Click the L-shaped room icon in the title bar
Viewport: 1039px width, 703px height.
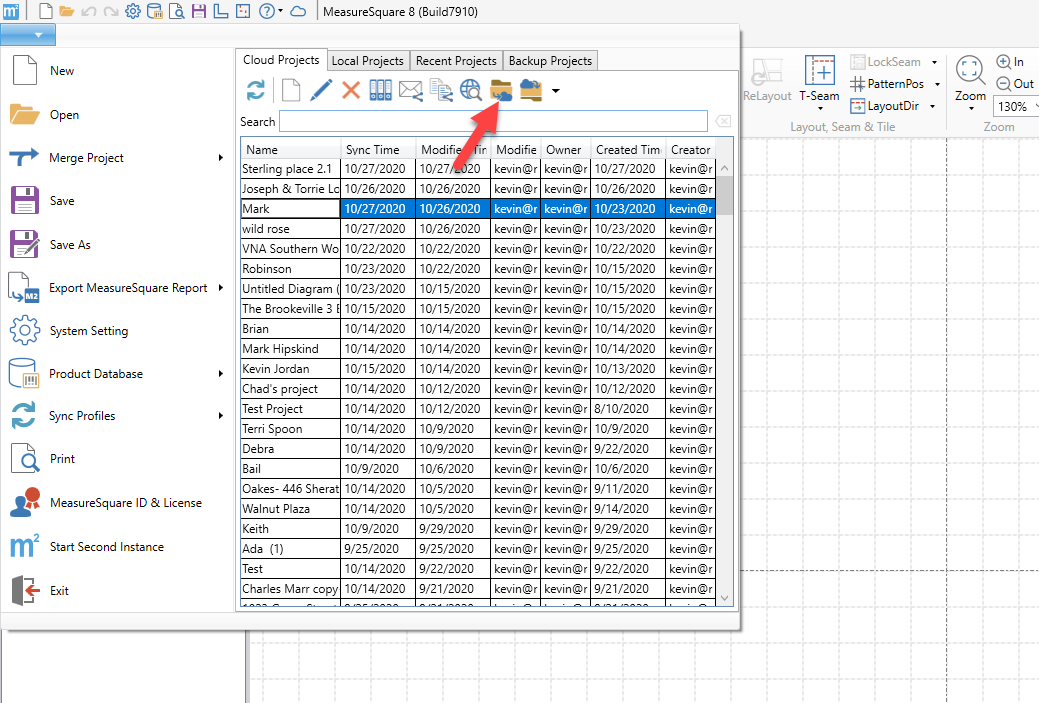(x=220, y=11)
